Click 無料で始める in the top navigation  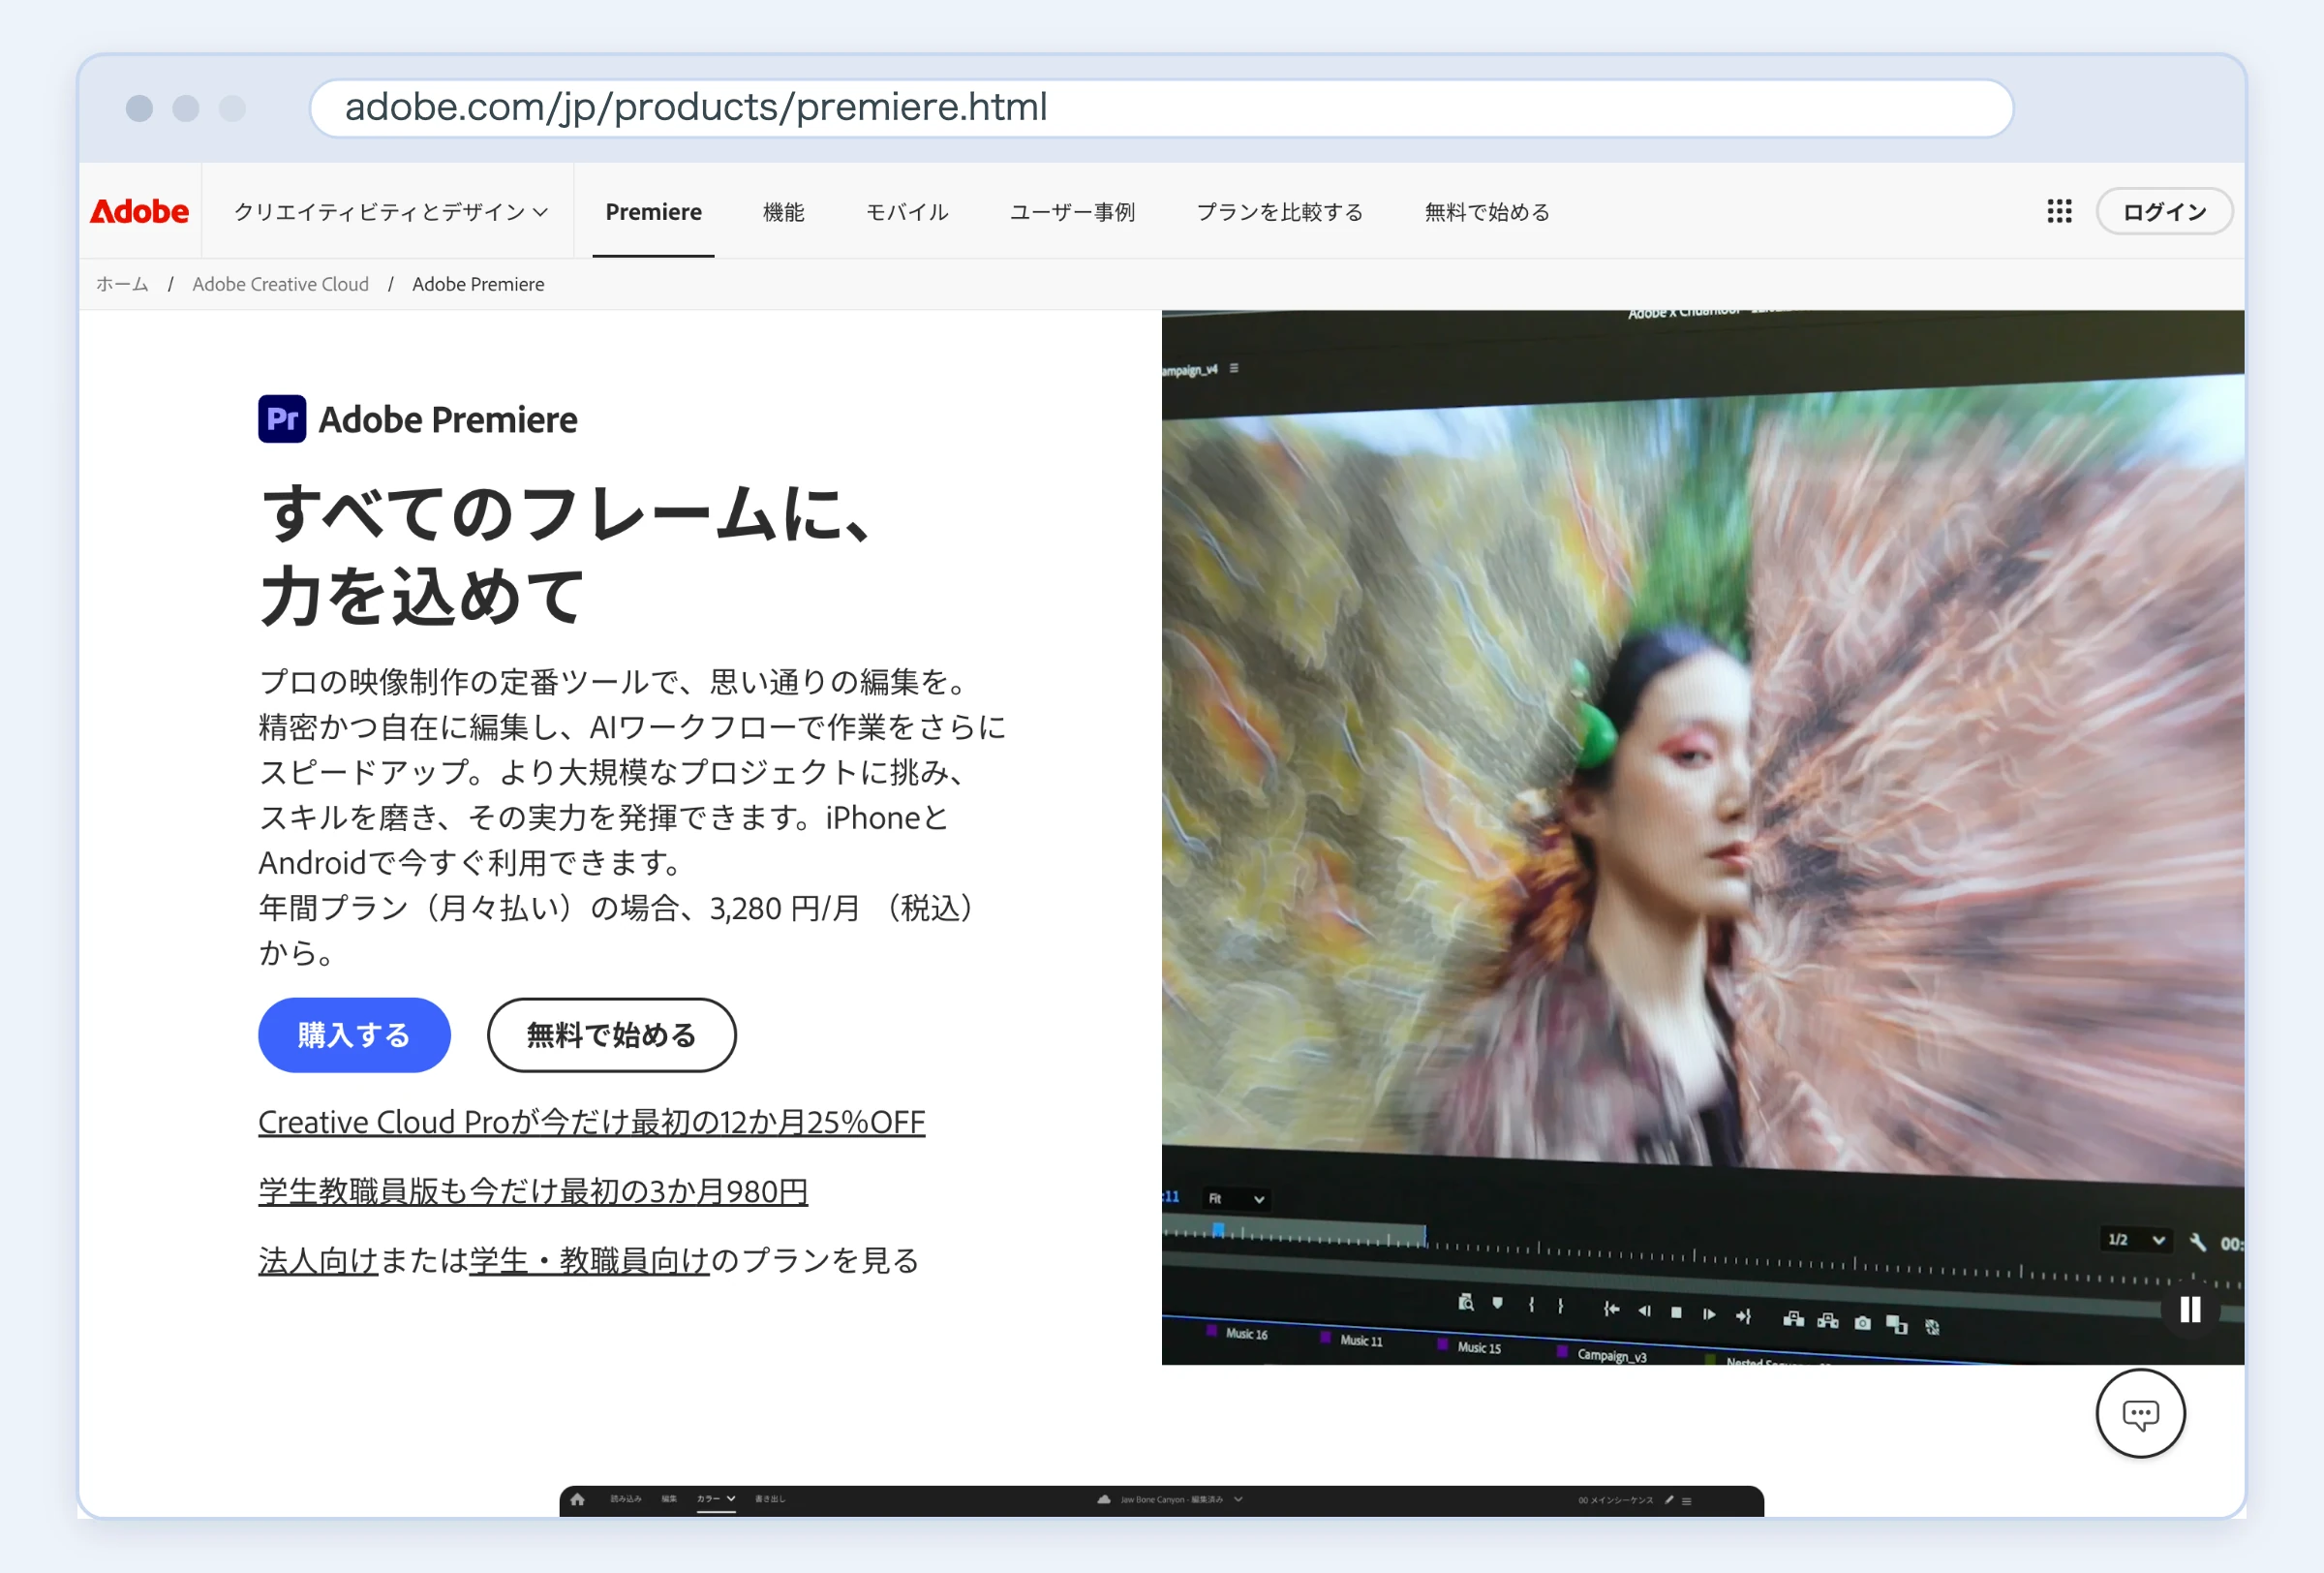(x=1487, y=212)
